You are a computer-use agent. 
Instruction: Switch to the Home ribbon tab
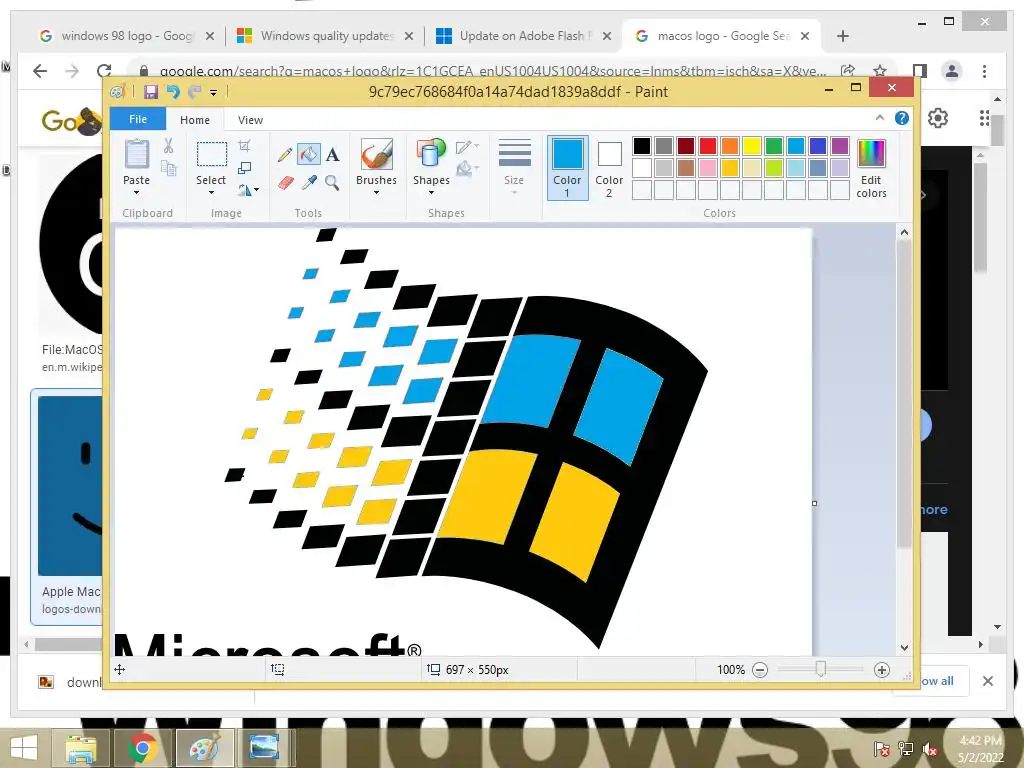(x=195, y=120)
